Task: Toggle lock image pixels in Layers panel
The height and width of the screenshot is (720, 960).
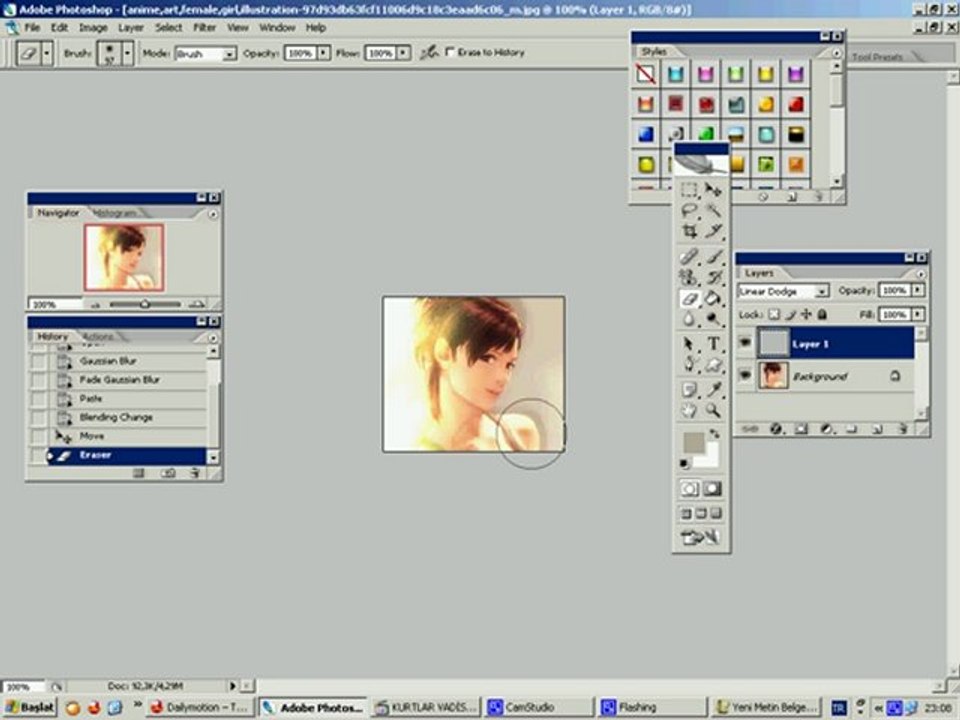Action: tap(790, 315)
